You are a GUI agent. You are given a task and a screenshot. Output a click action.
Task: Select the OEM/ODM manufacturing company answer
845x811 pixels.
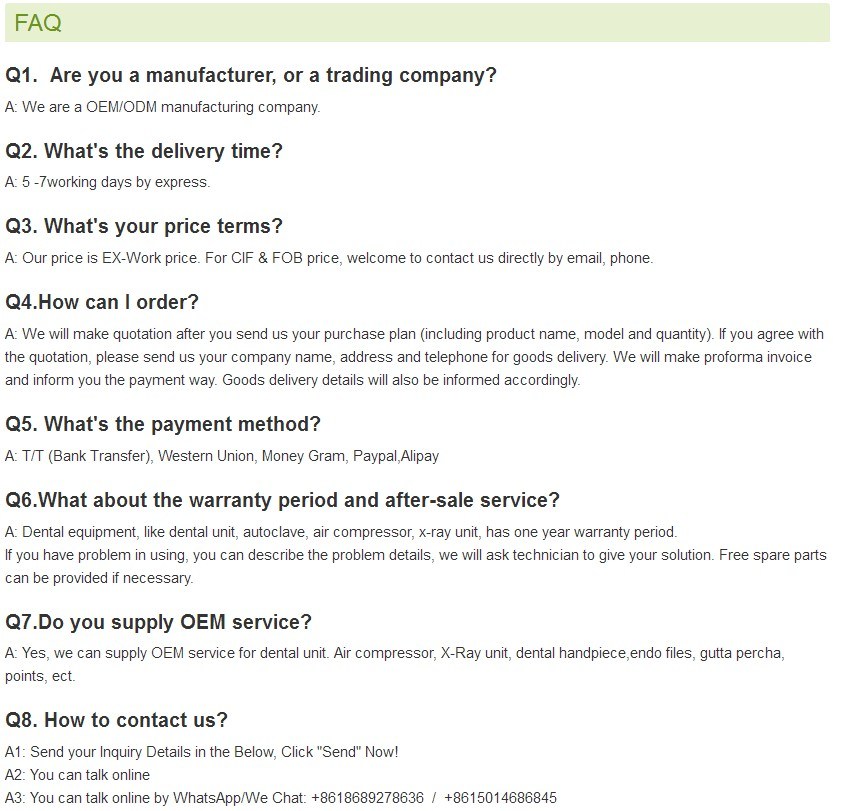tap(163, 107)
